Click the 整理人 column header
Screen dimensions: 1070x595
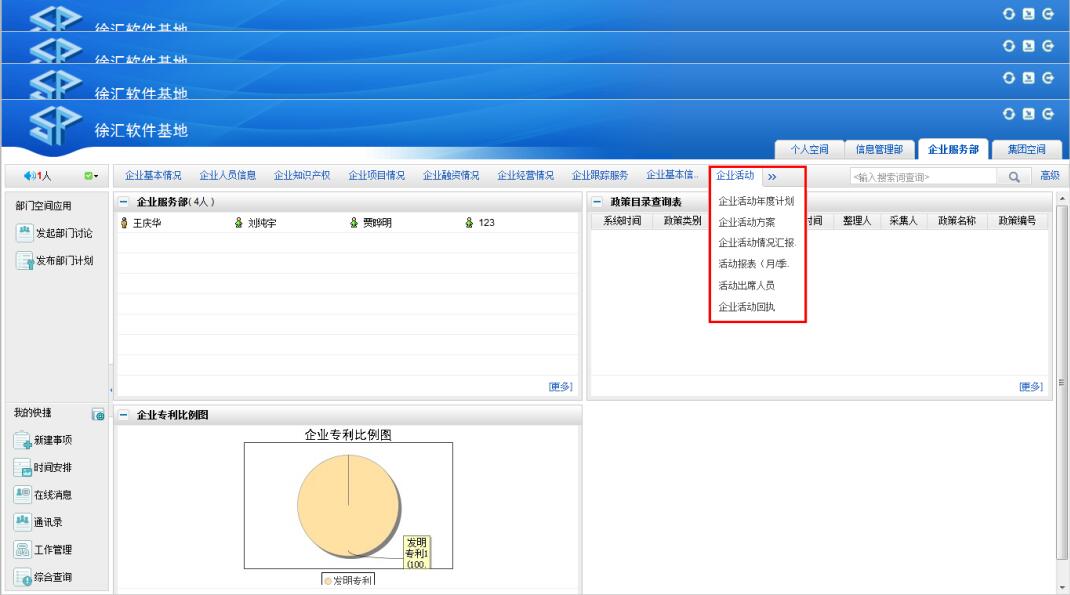856,221
